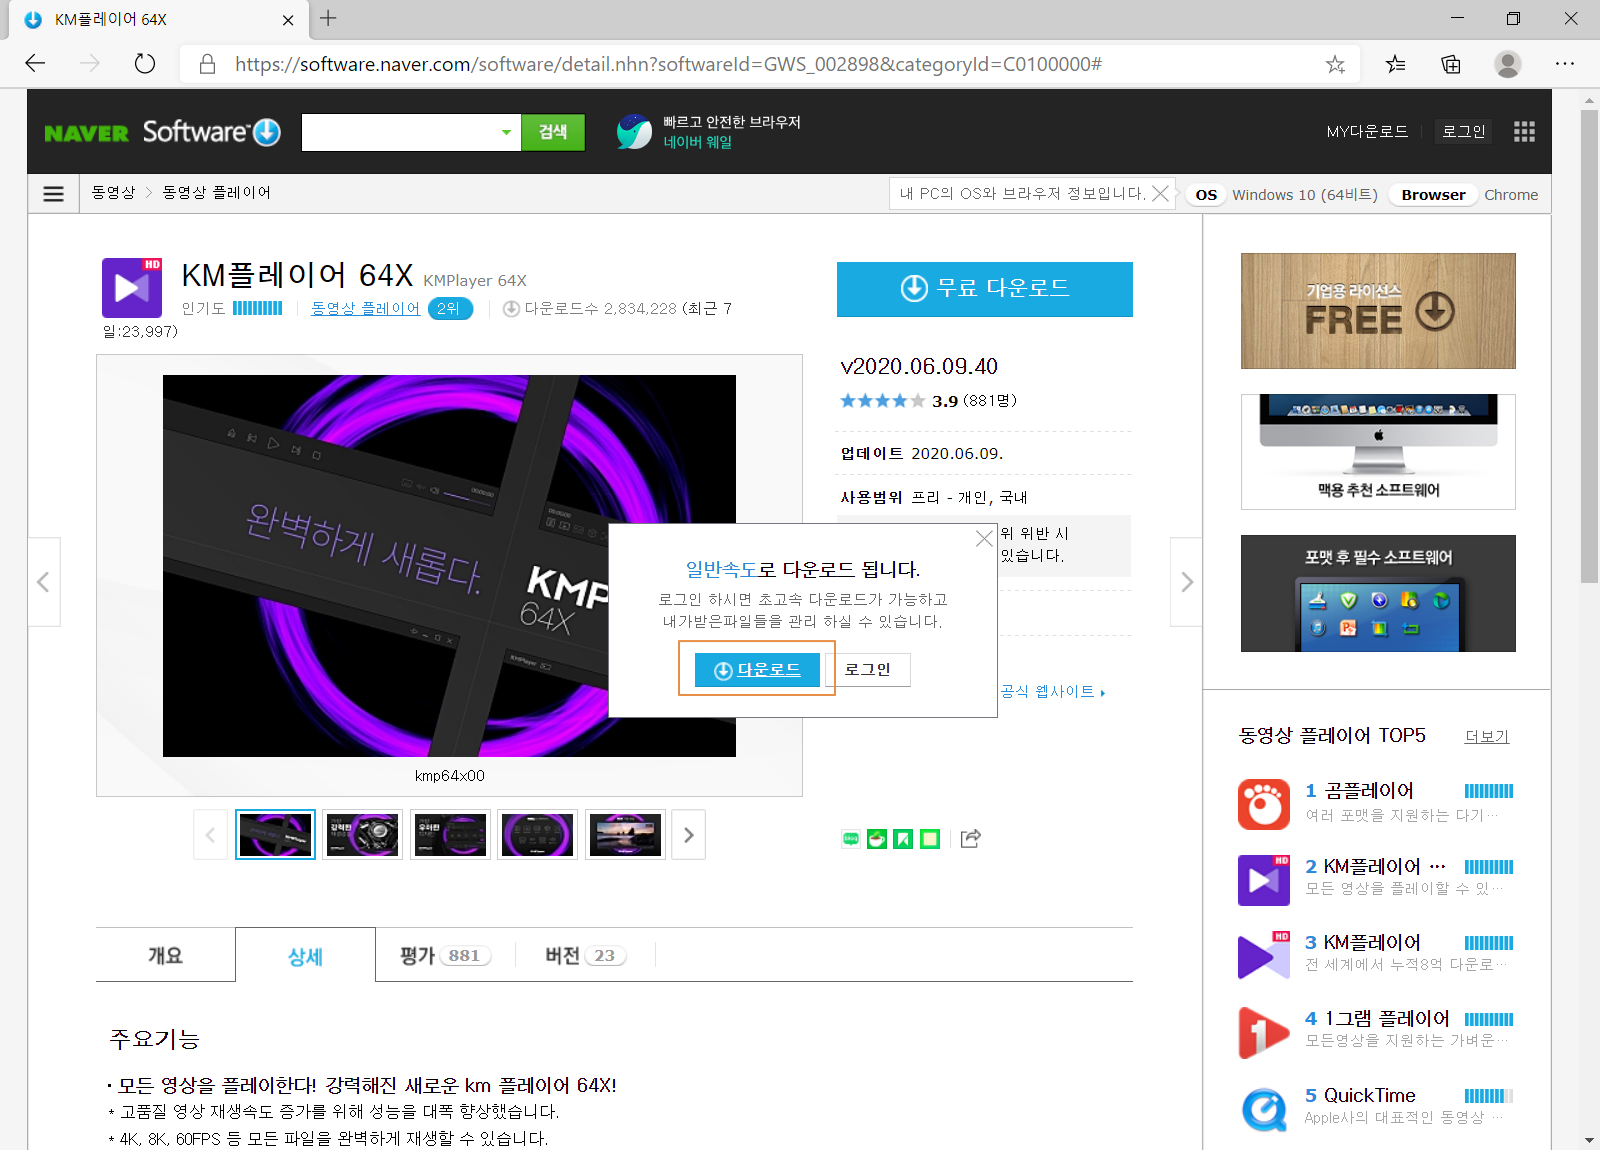Click the 기업용 라이선스 FREE banner

pos(1378,311)
